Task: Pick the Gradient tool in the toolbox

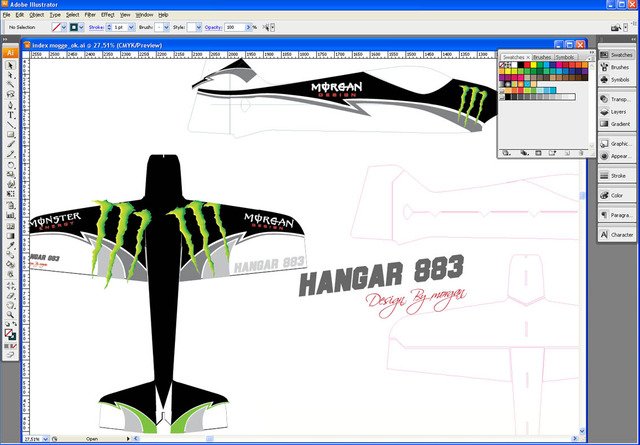Action: coord(11,236)
